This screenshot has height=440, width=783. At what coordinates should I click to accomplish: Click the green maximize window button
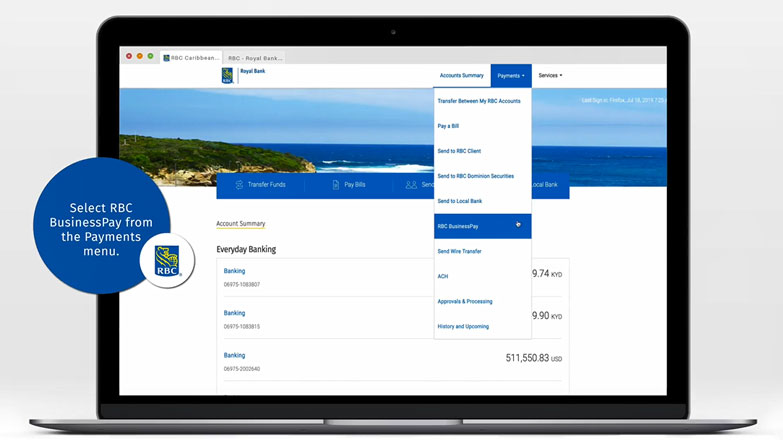pyautogui.click(x=150, y=56)
